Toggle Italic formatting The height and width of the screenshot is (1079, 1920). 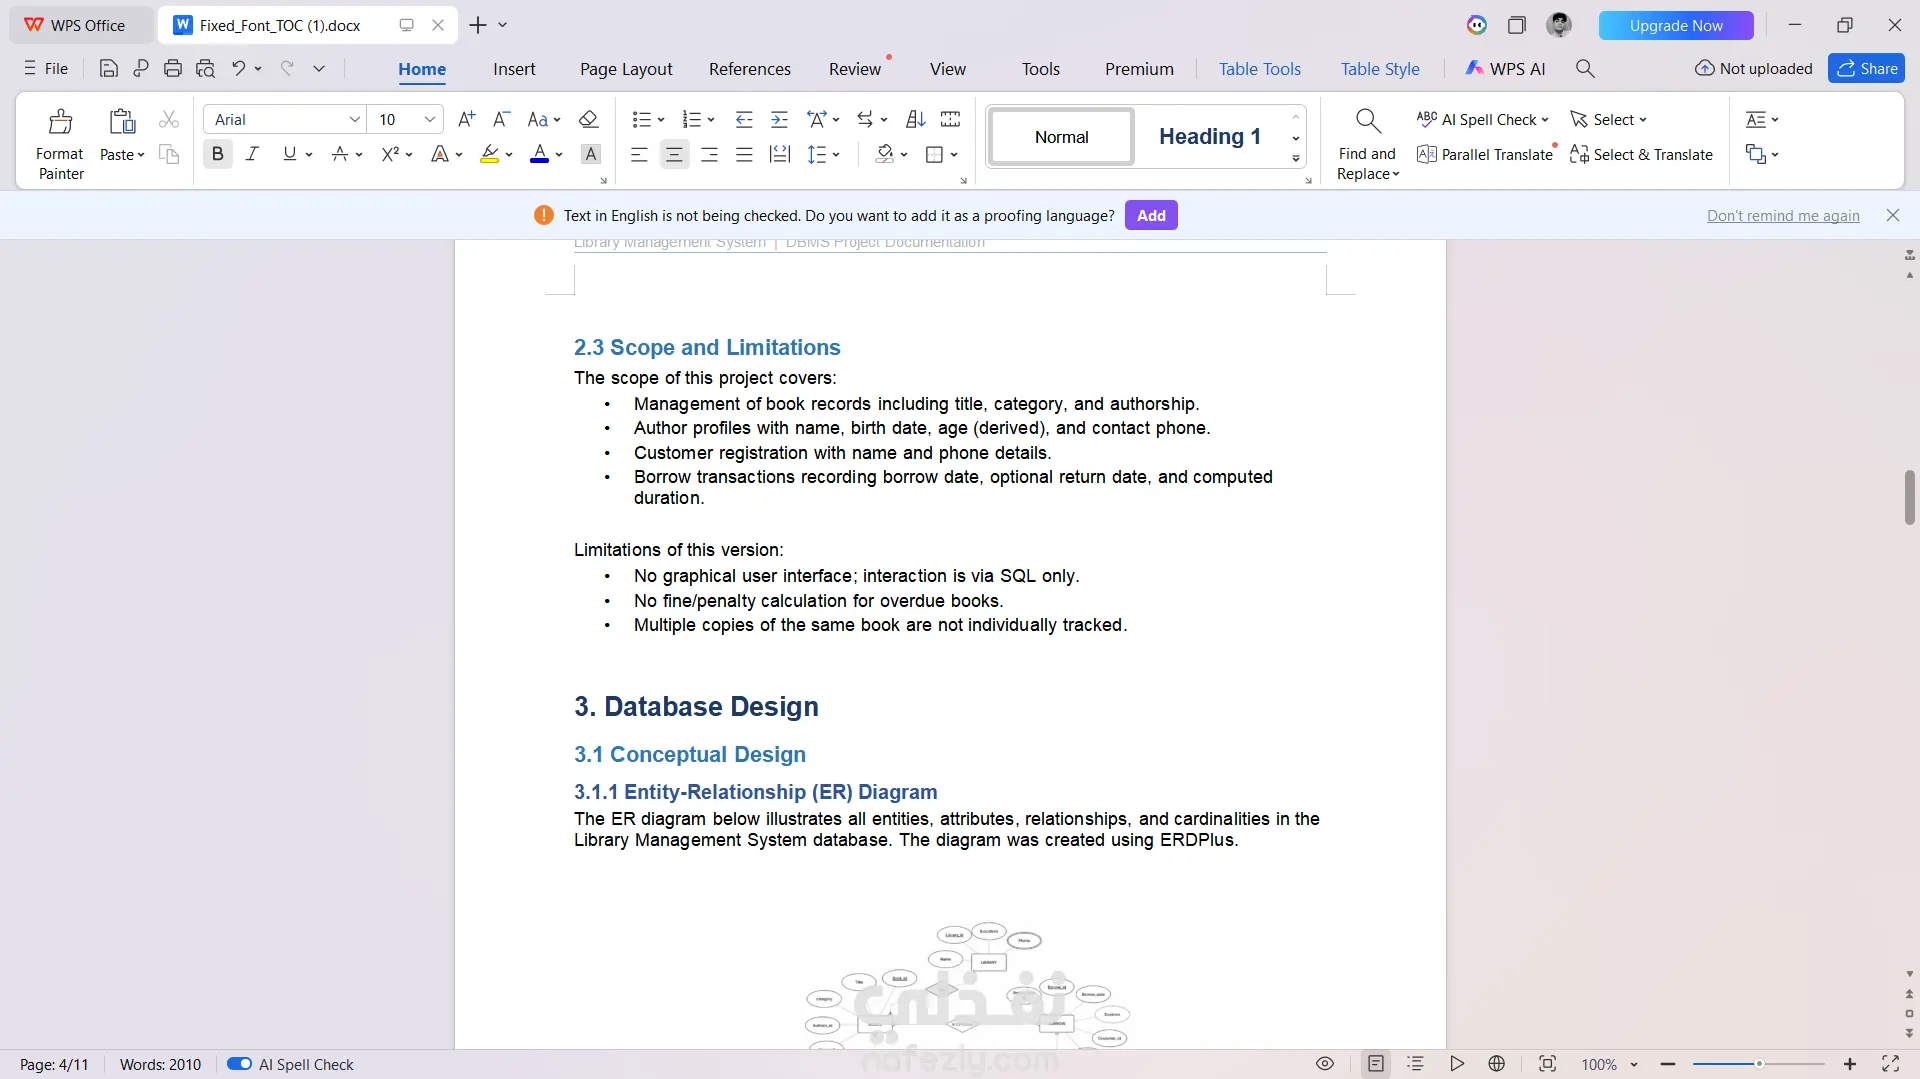252,154
